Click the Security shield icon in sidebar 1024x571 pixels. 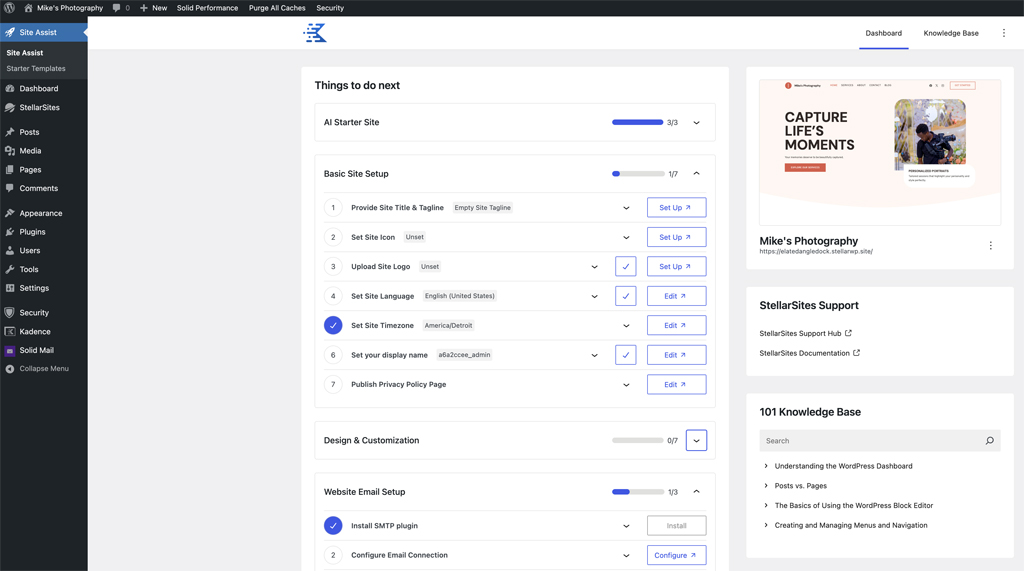(x=10, y=313)
